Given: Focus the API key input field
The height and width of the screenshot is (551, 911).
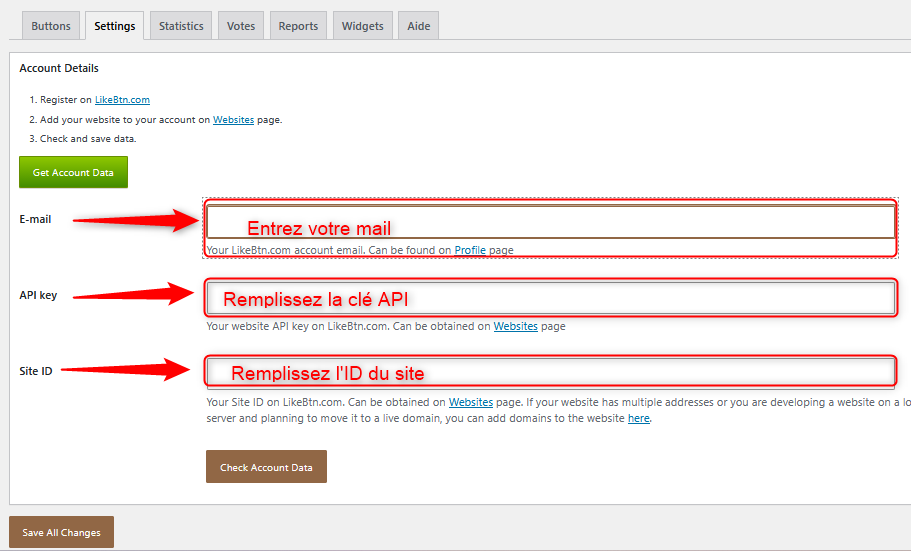Looking at the screenshot, I should [x=551, y=298].
